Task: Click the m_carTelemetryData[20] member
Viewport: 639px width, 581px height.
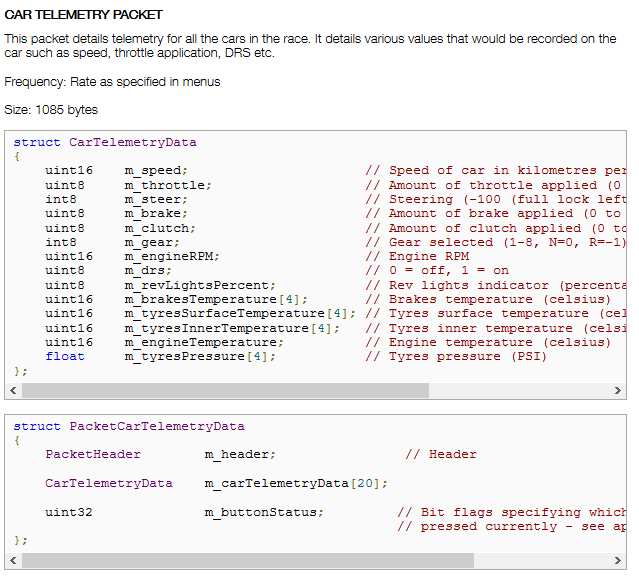Action: pyautogui.click(x=296, y=483)
